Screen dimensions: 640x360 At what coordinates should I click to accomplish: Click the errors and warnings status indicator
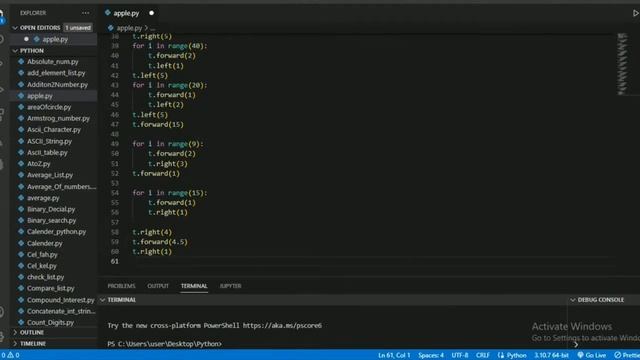pyautogui.click(x=10, y=355)
